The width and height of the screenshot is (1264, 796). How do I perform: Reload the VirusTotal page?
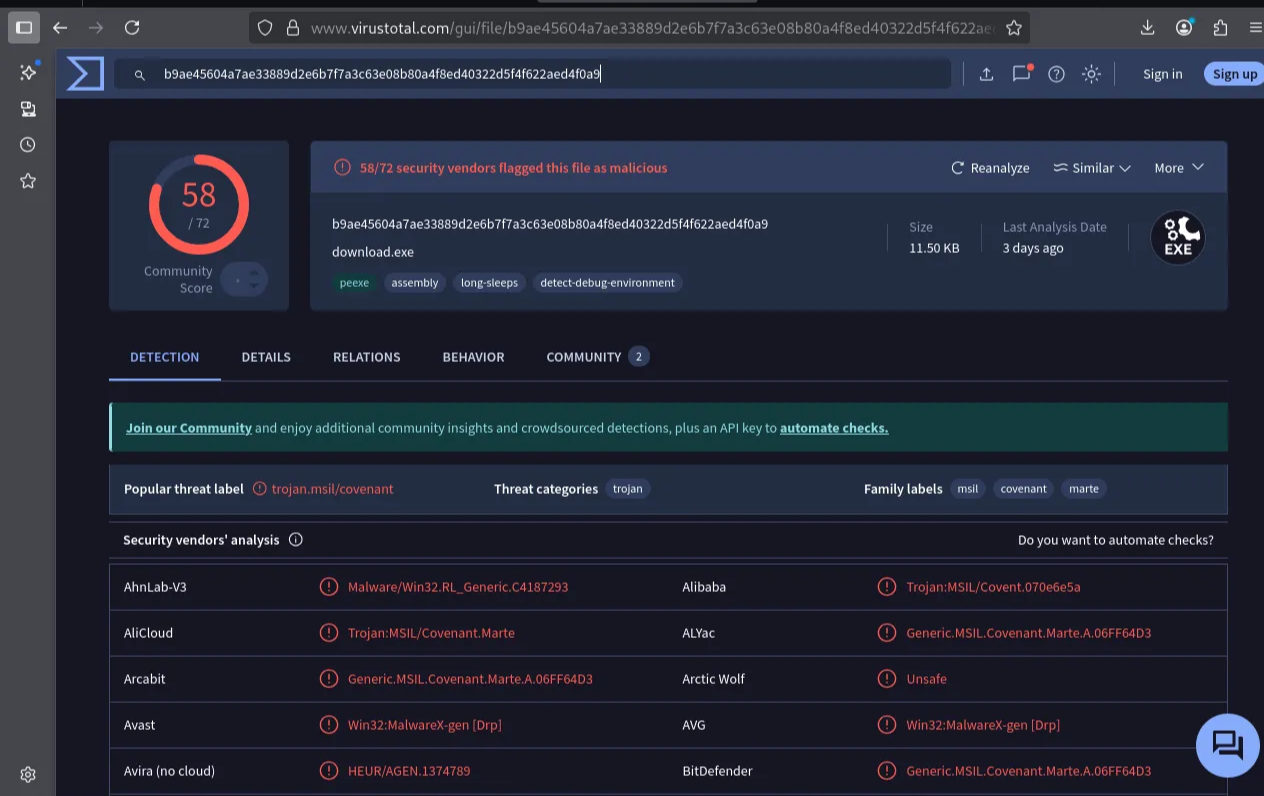pyautogui.click(x=132, y=28)
